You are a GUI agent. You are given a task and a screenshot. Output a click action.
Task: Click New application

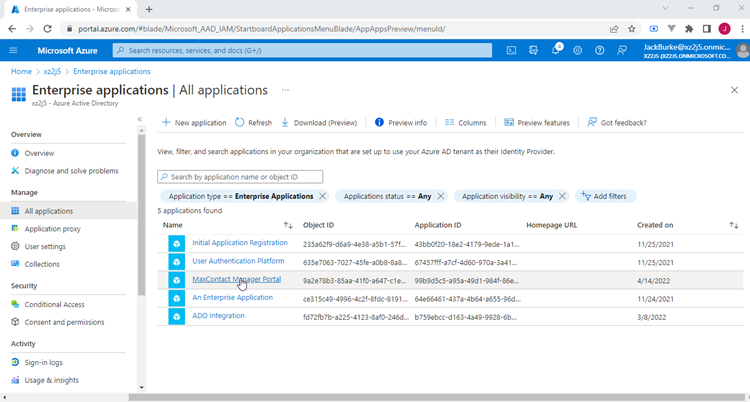pos(194,123)
